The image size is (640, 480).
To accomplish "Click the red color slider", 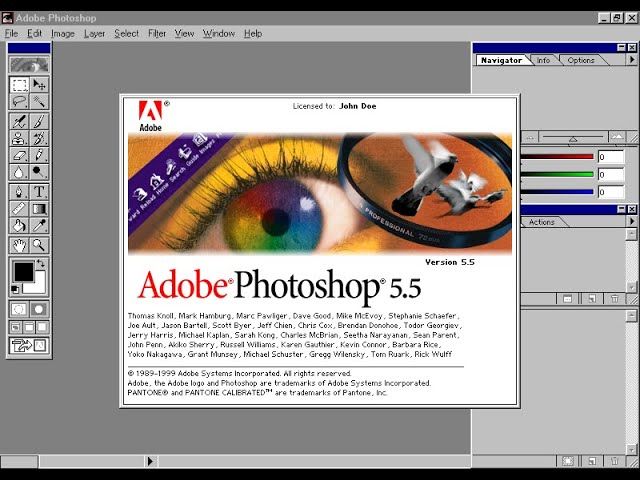I will pos(558,156).
